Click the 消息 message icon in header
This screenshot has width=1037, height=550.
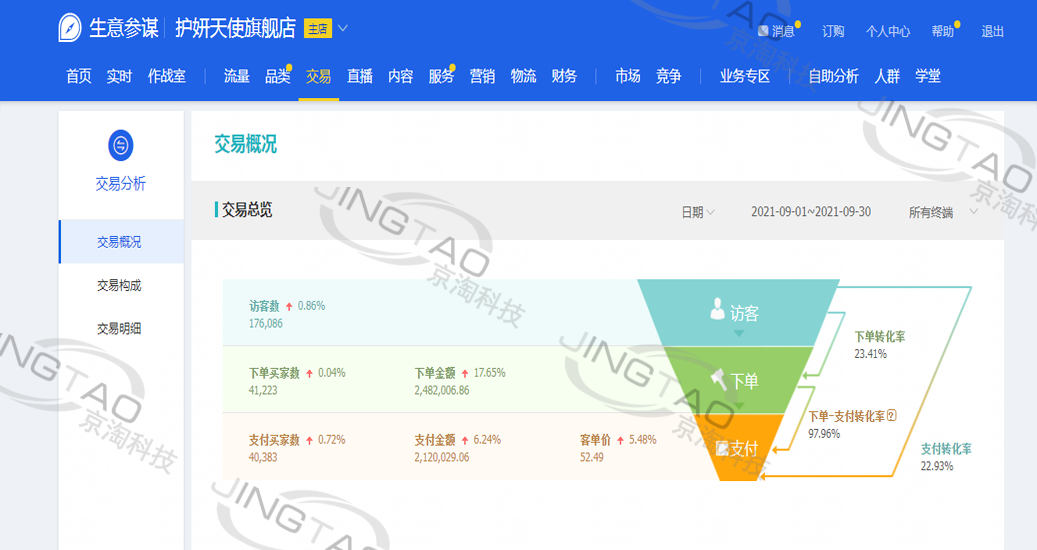(x=764, y=31)
